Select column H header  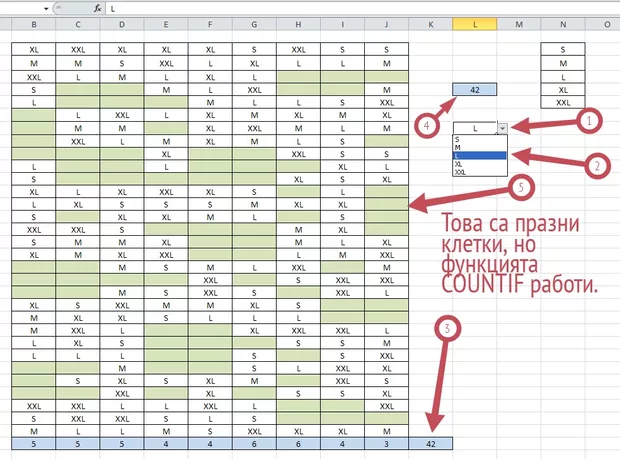[x=298, y=25]
